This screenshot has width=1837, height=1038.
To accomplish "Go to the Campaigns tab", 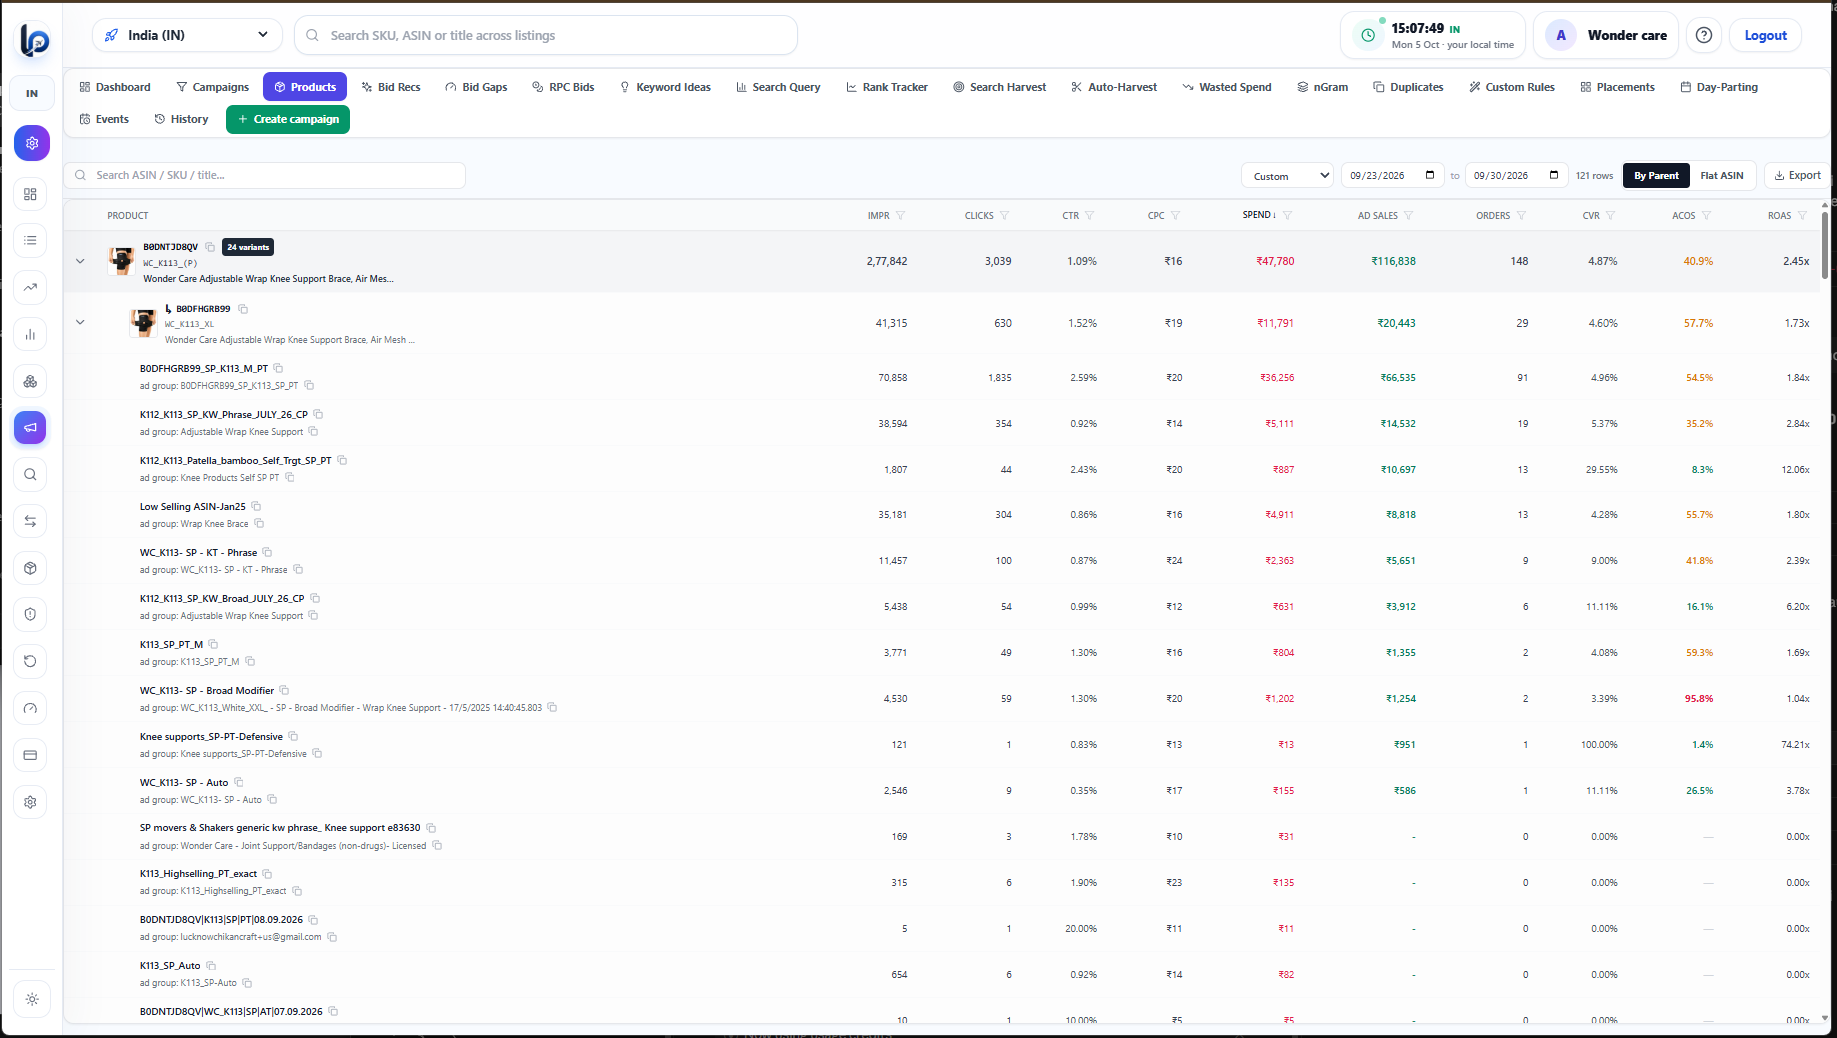I will click(x=212, y=87).
